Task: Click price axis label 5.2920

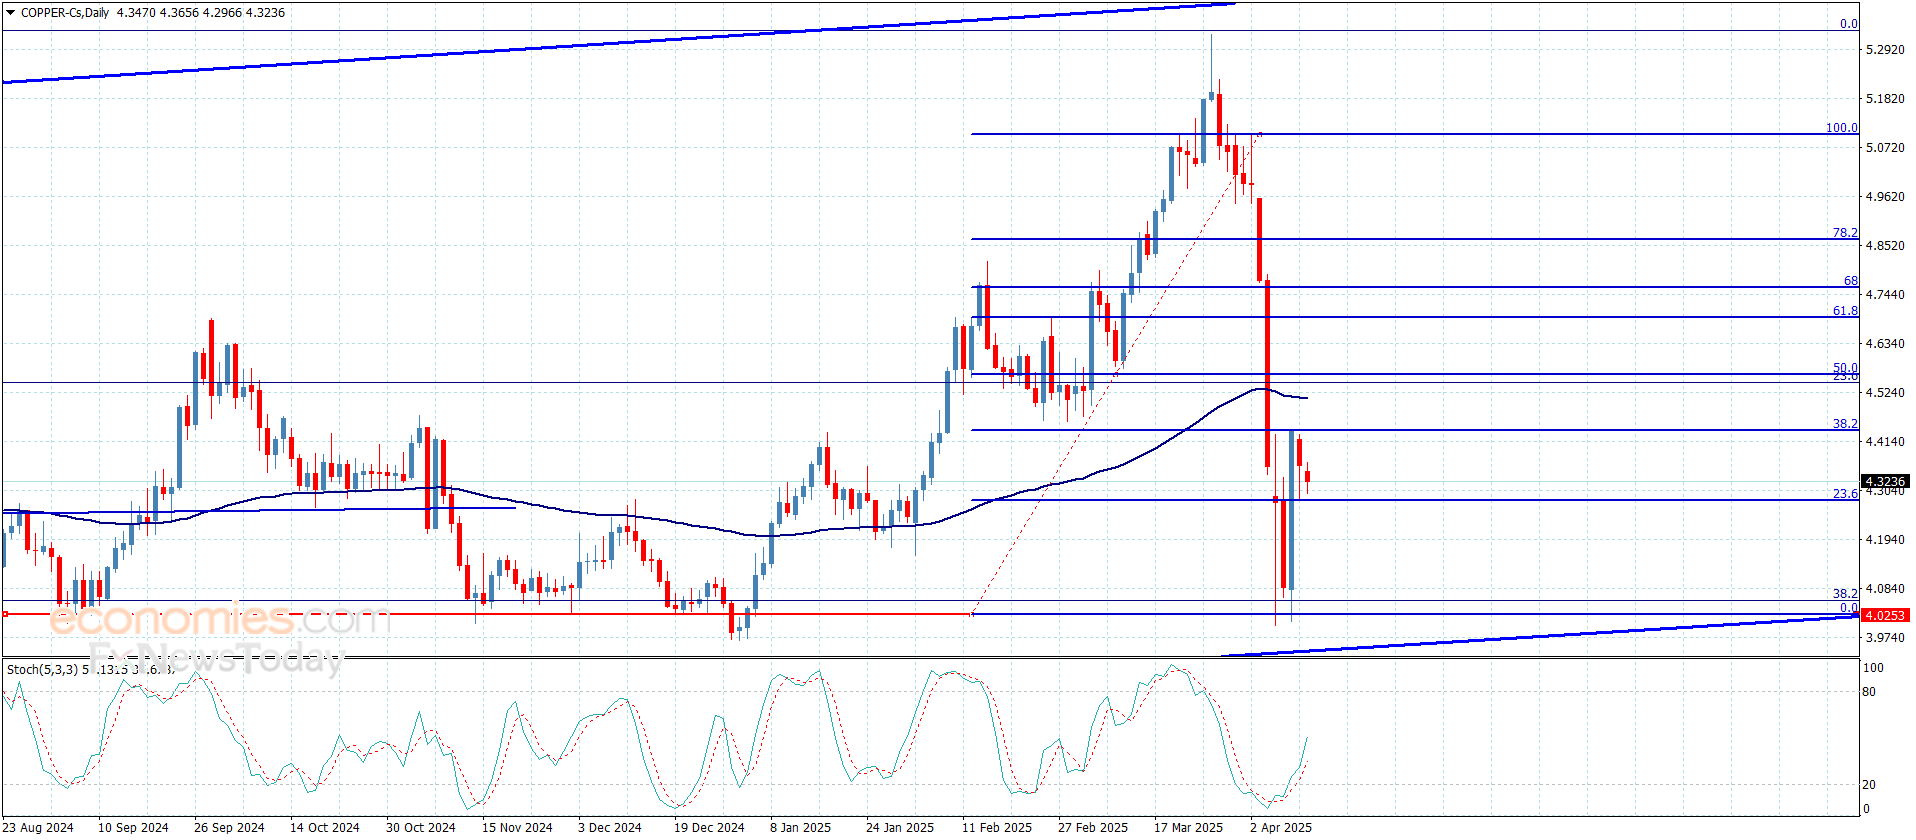Action: pos(1885,50)
